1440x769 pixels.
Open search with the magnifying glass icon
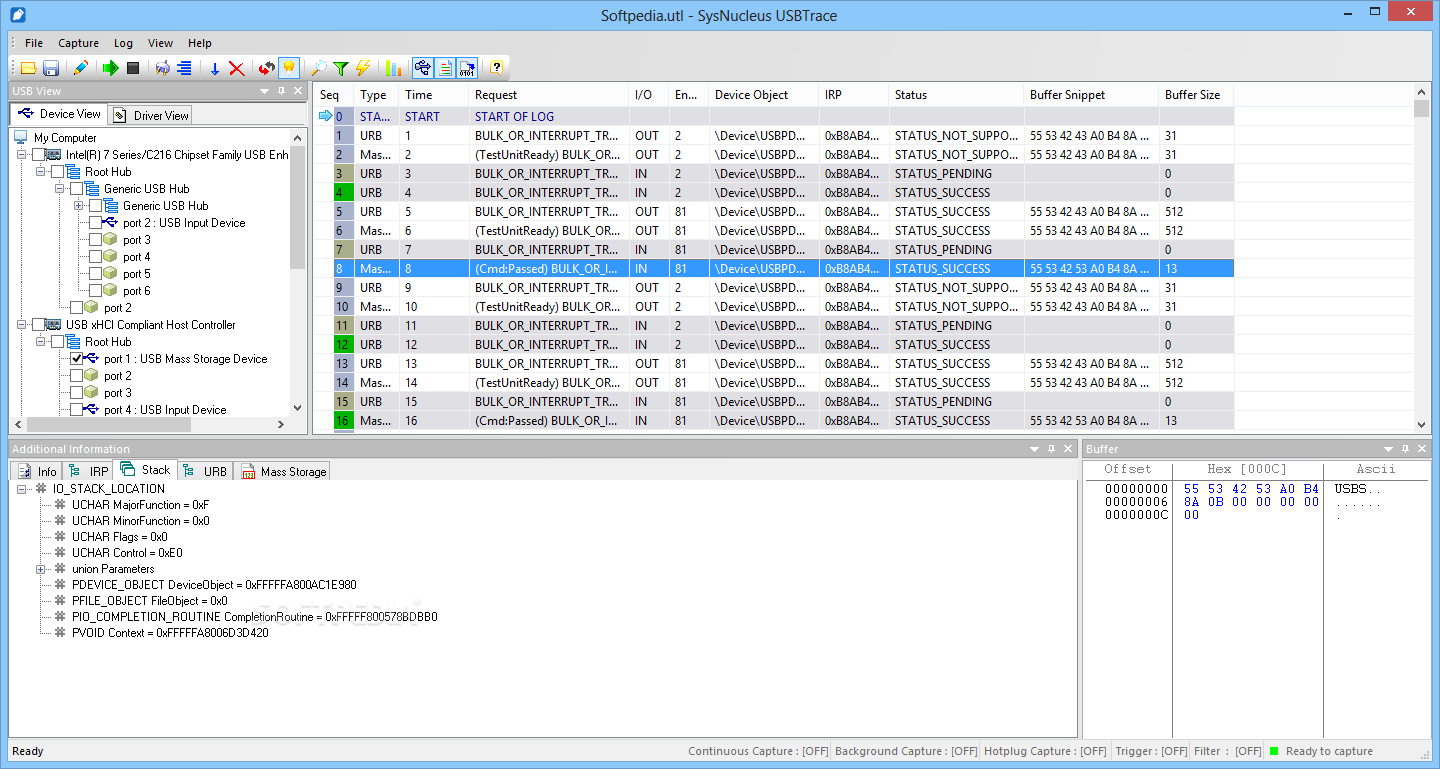pyautogui.click(x=319, y=68)
